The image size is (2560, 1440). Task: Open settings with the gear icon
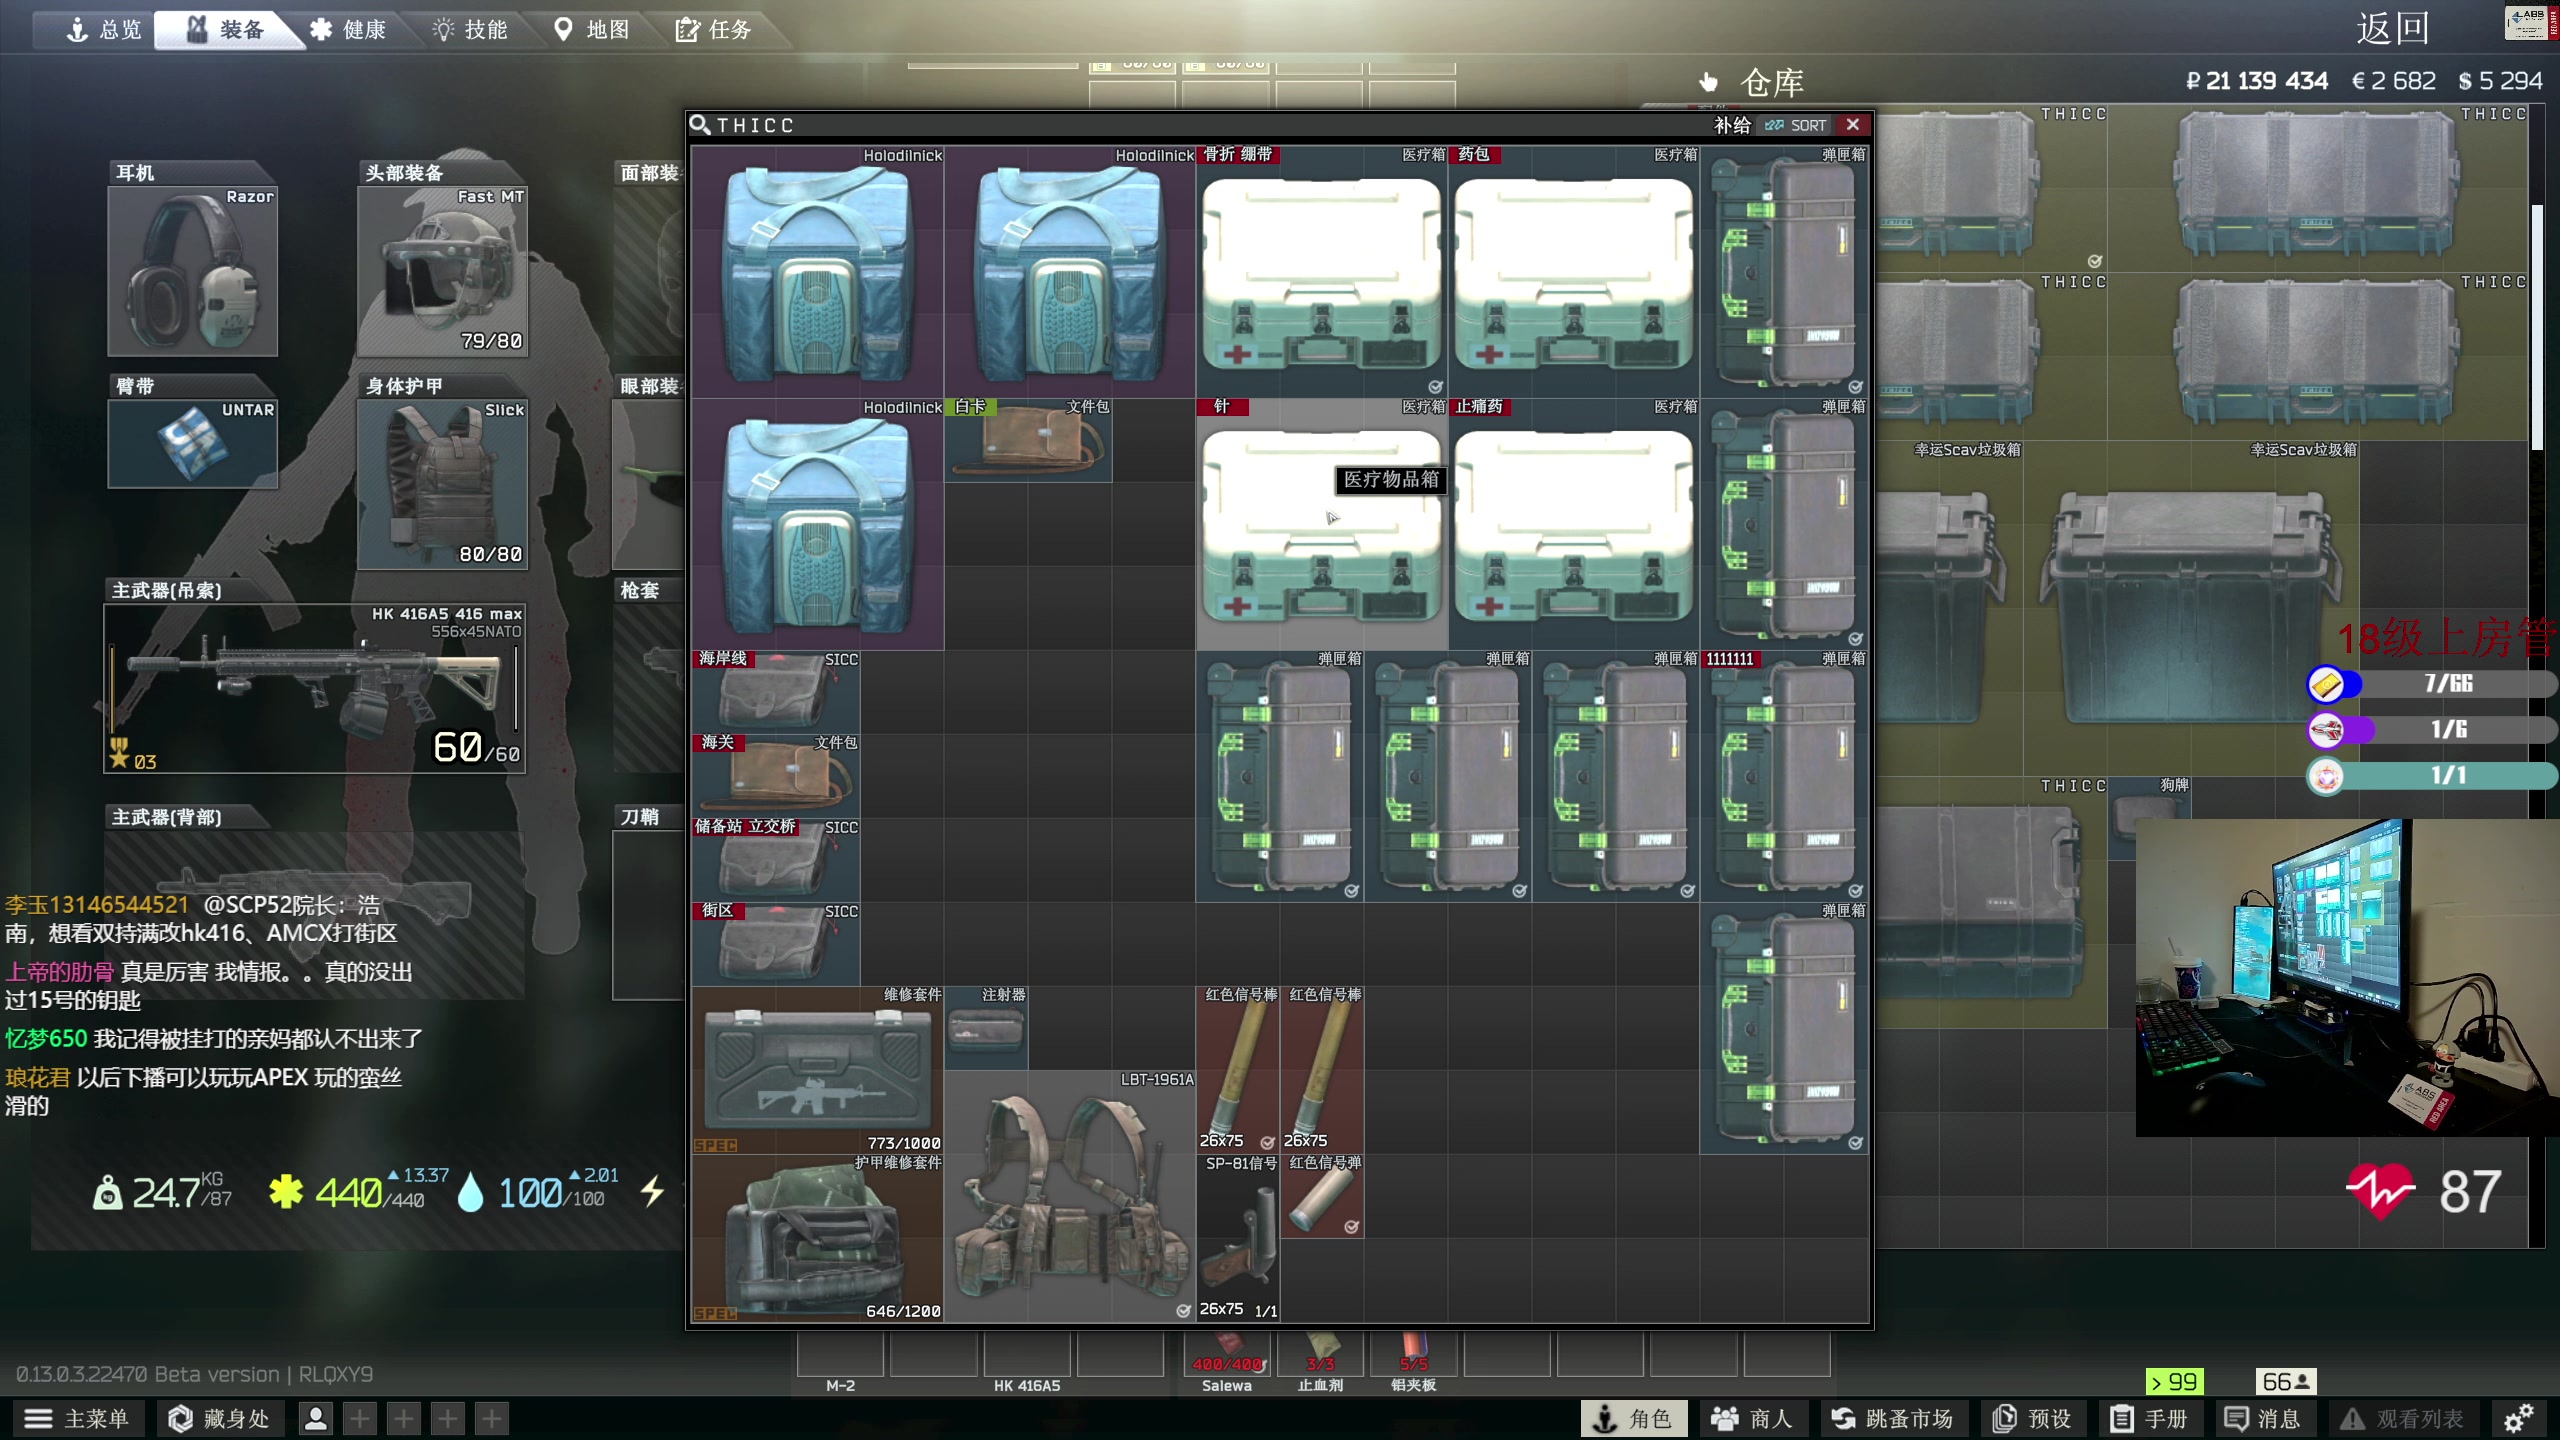coord(2519,1418)
